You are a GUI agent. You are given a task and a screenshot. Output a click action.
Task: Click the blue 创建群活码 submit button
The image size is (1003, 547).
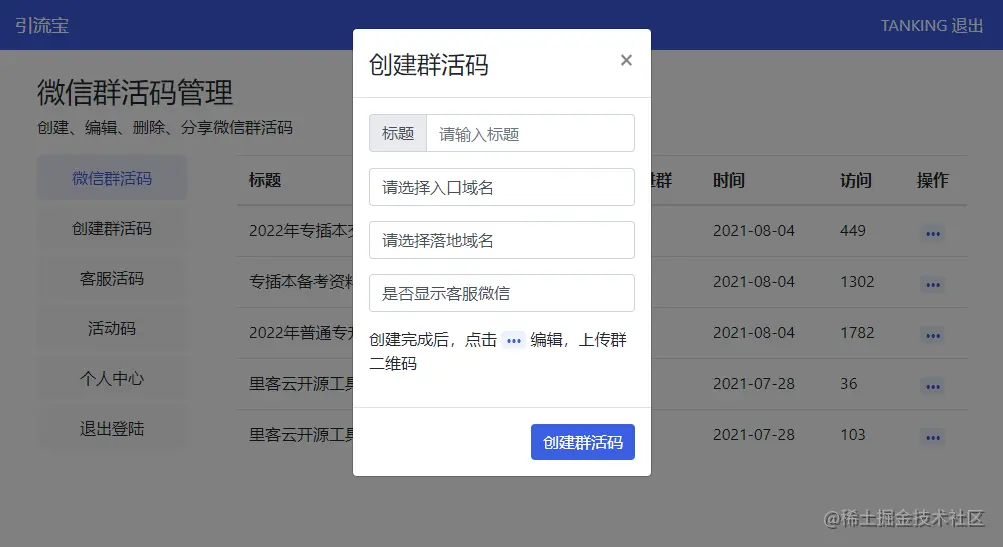[583, 442]
